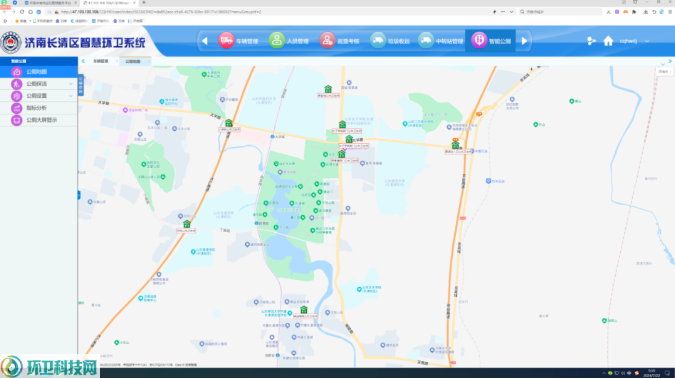Show previous modules with left arrow

205,41
